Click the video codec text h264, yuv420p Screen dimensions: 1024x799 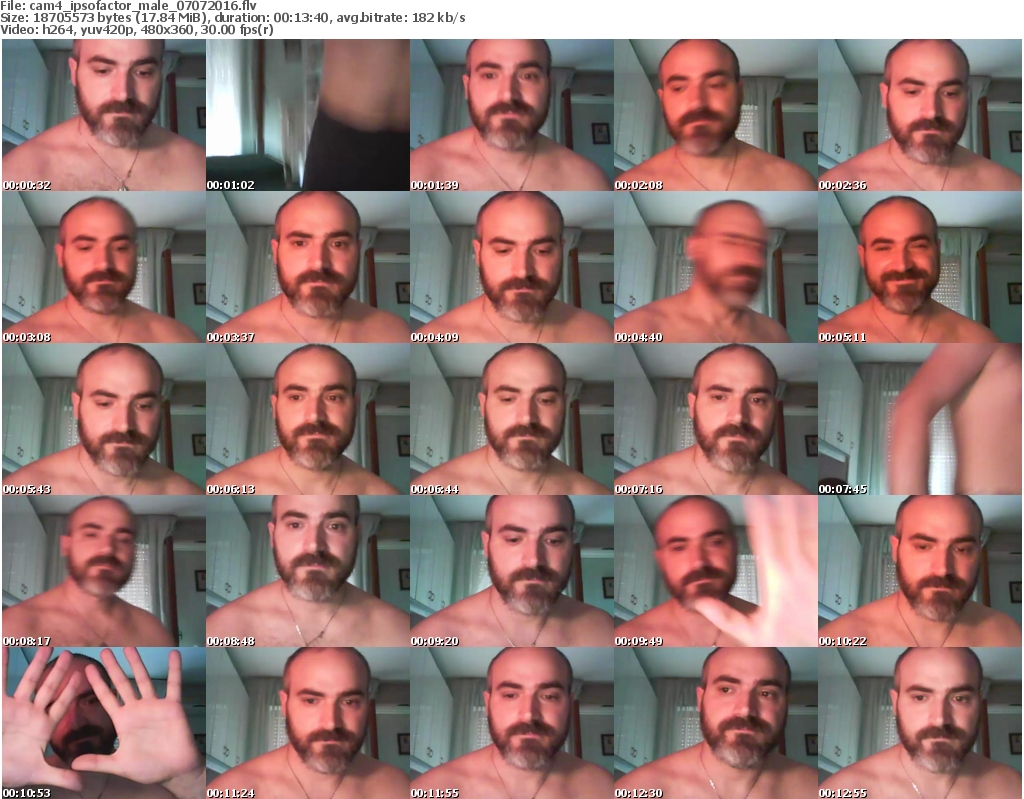click(86, 30)
